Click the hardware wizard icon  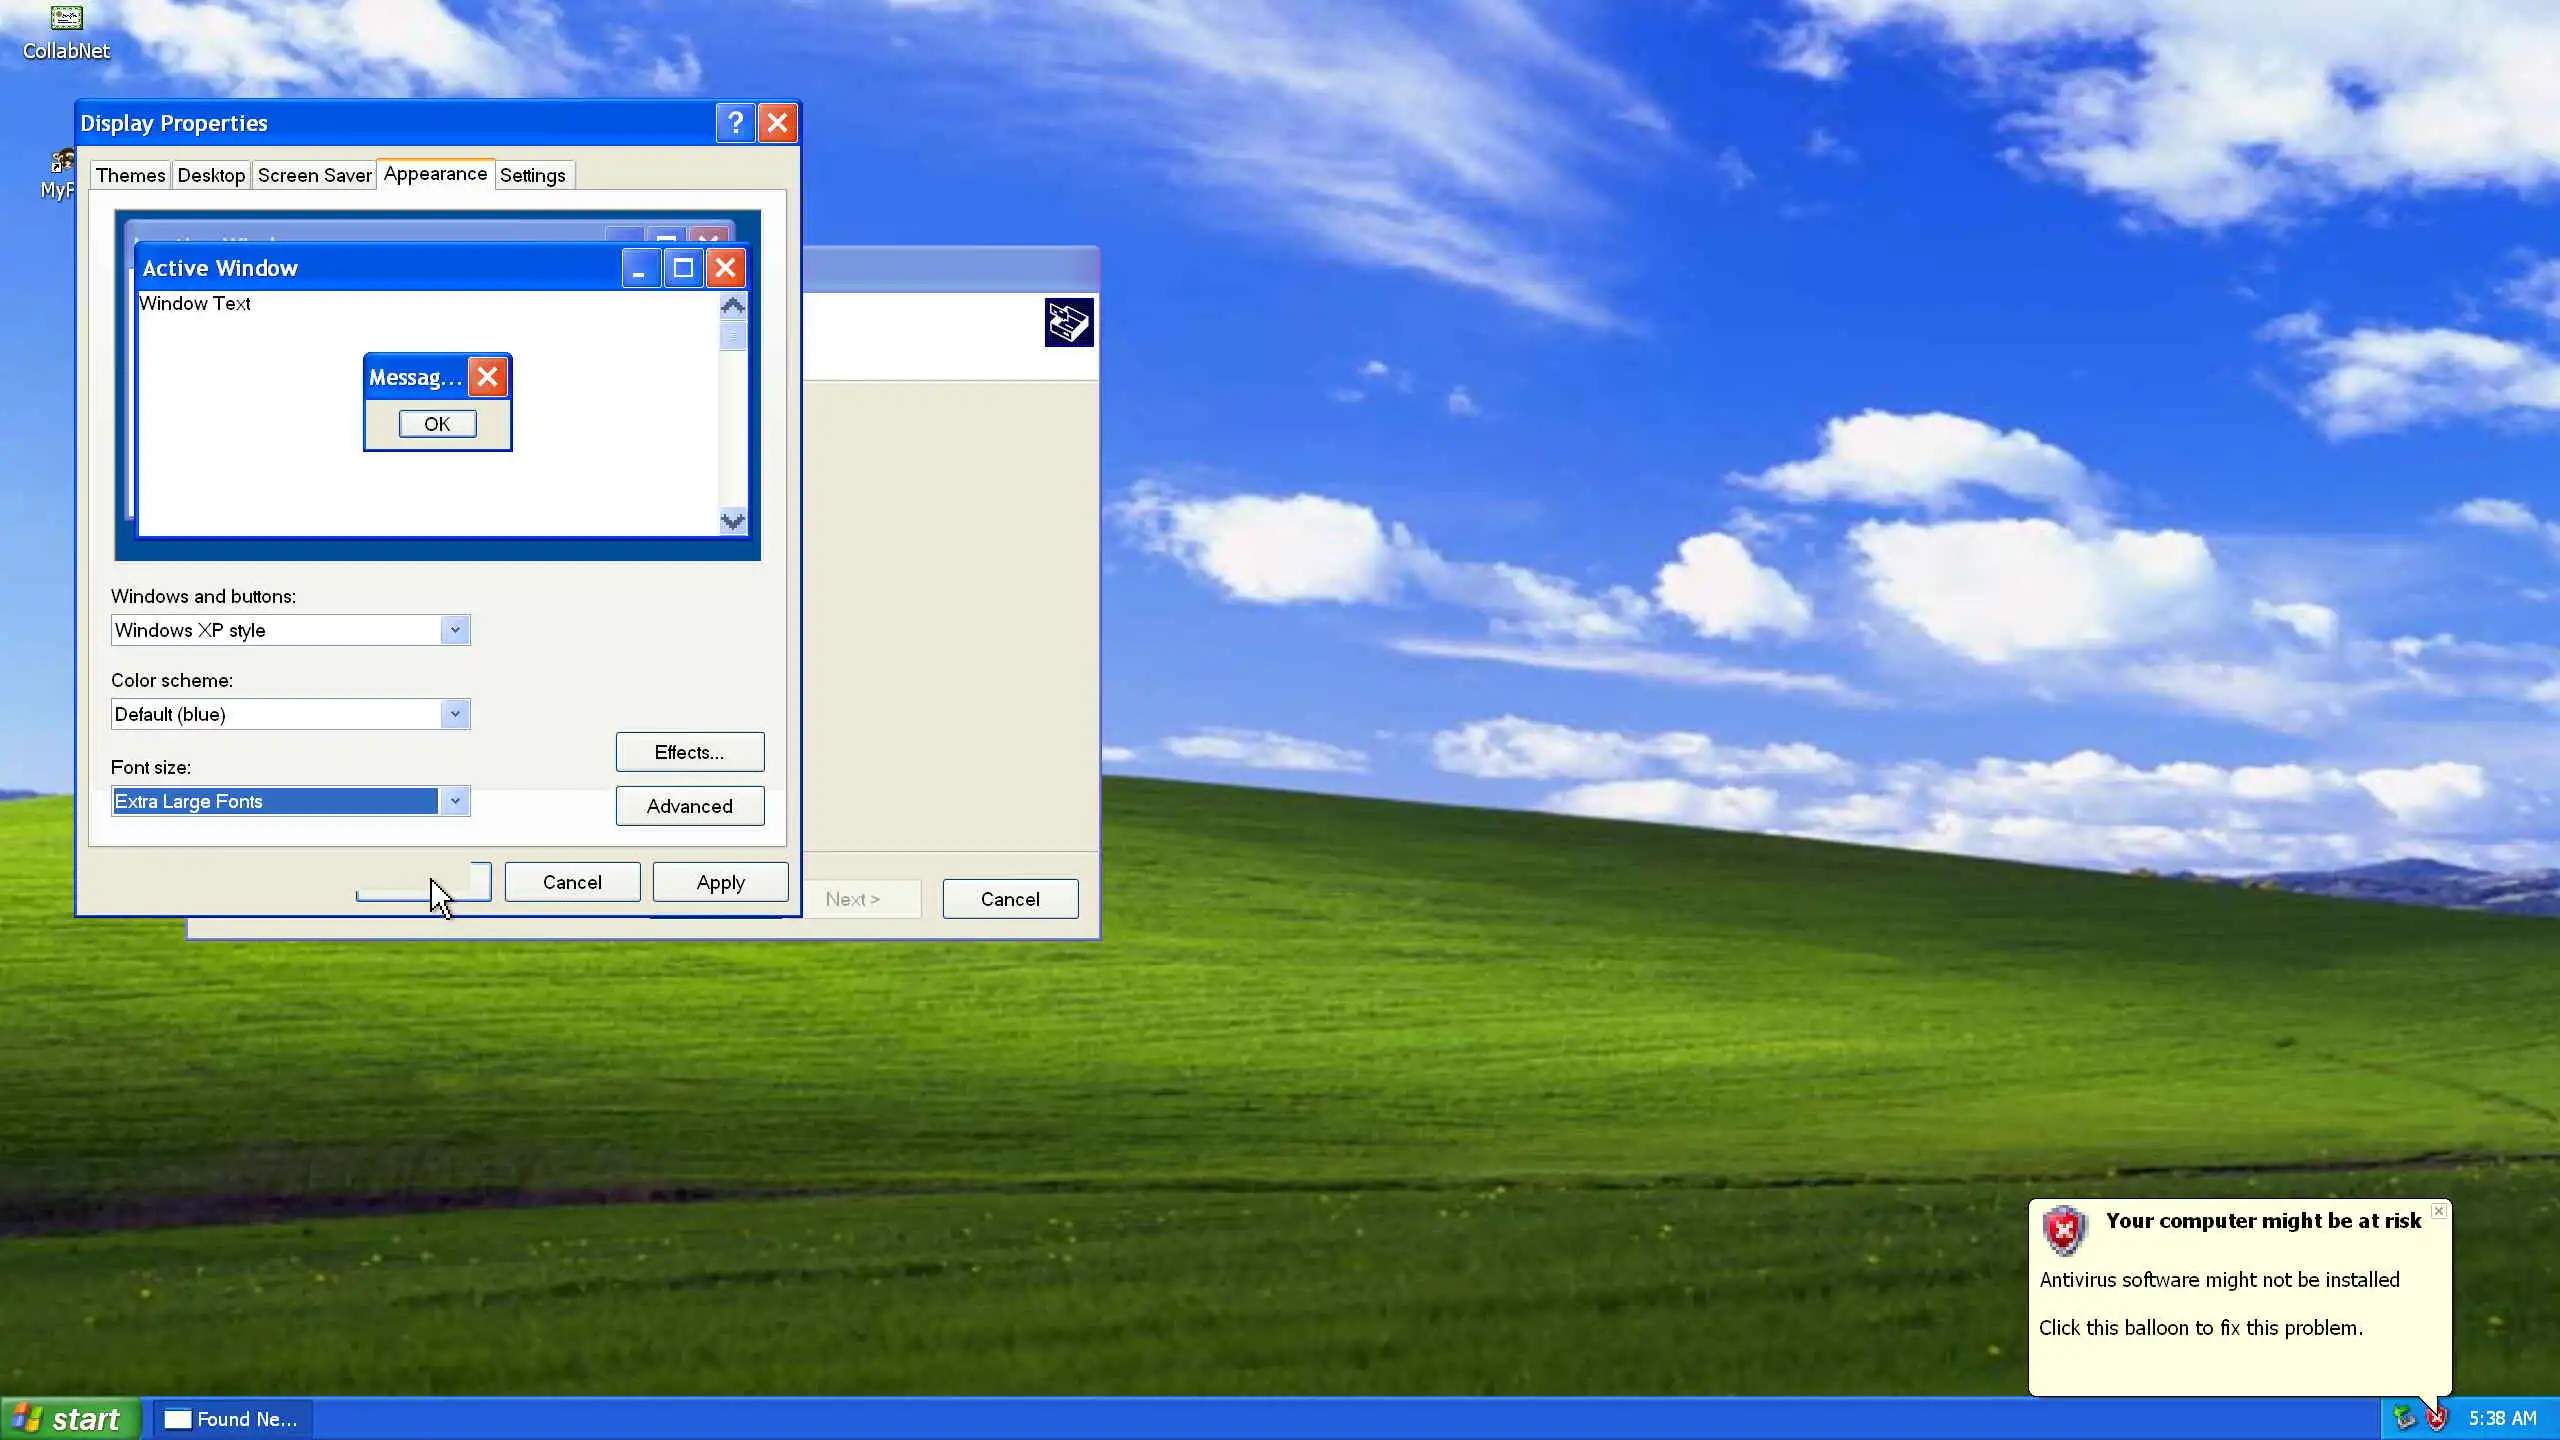1068,323
